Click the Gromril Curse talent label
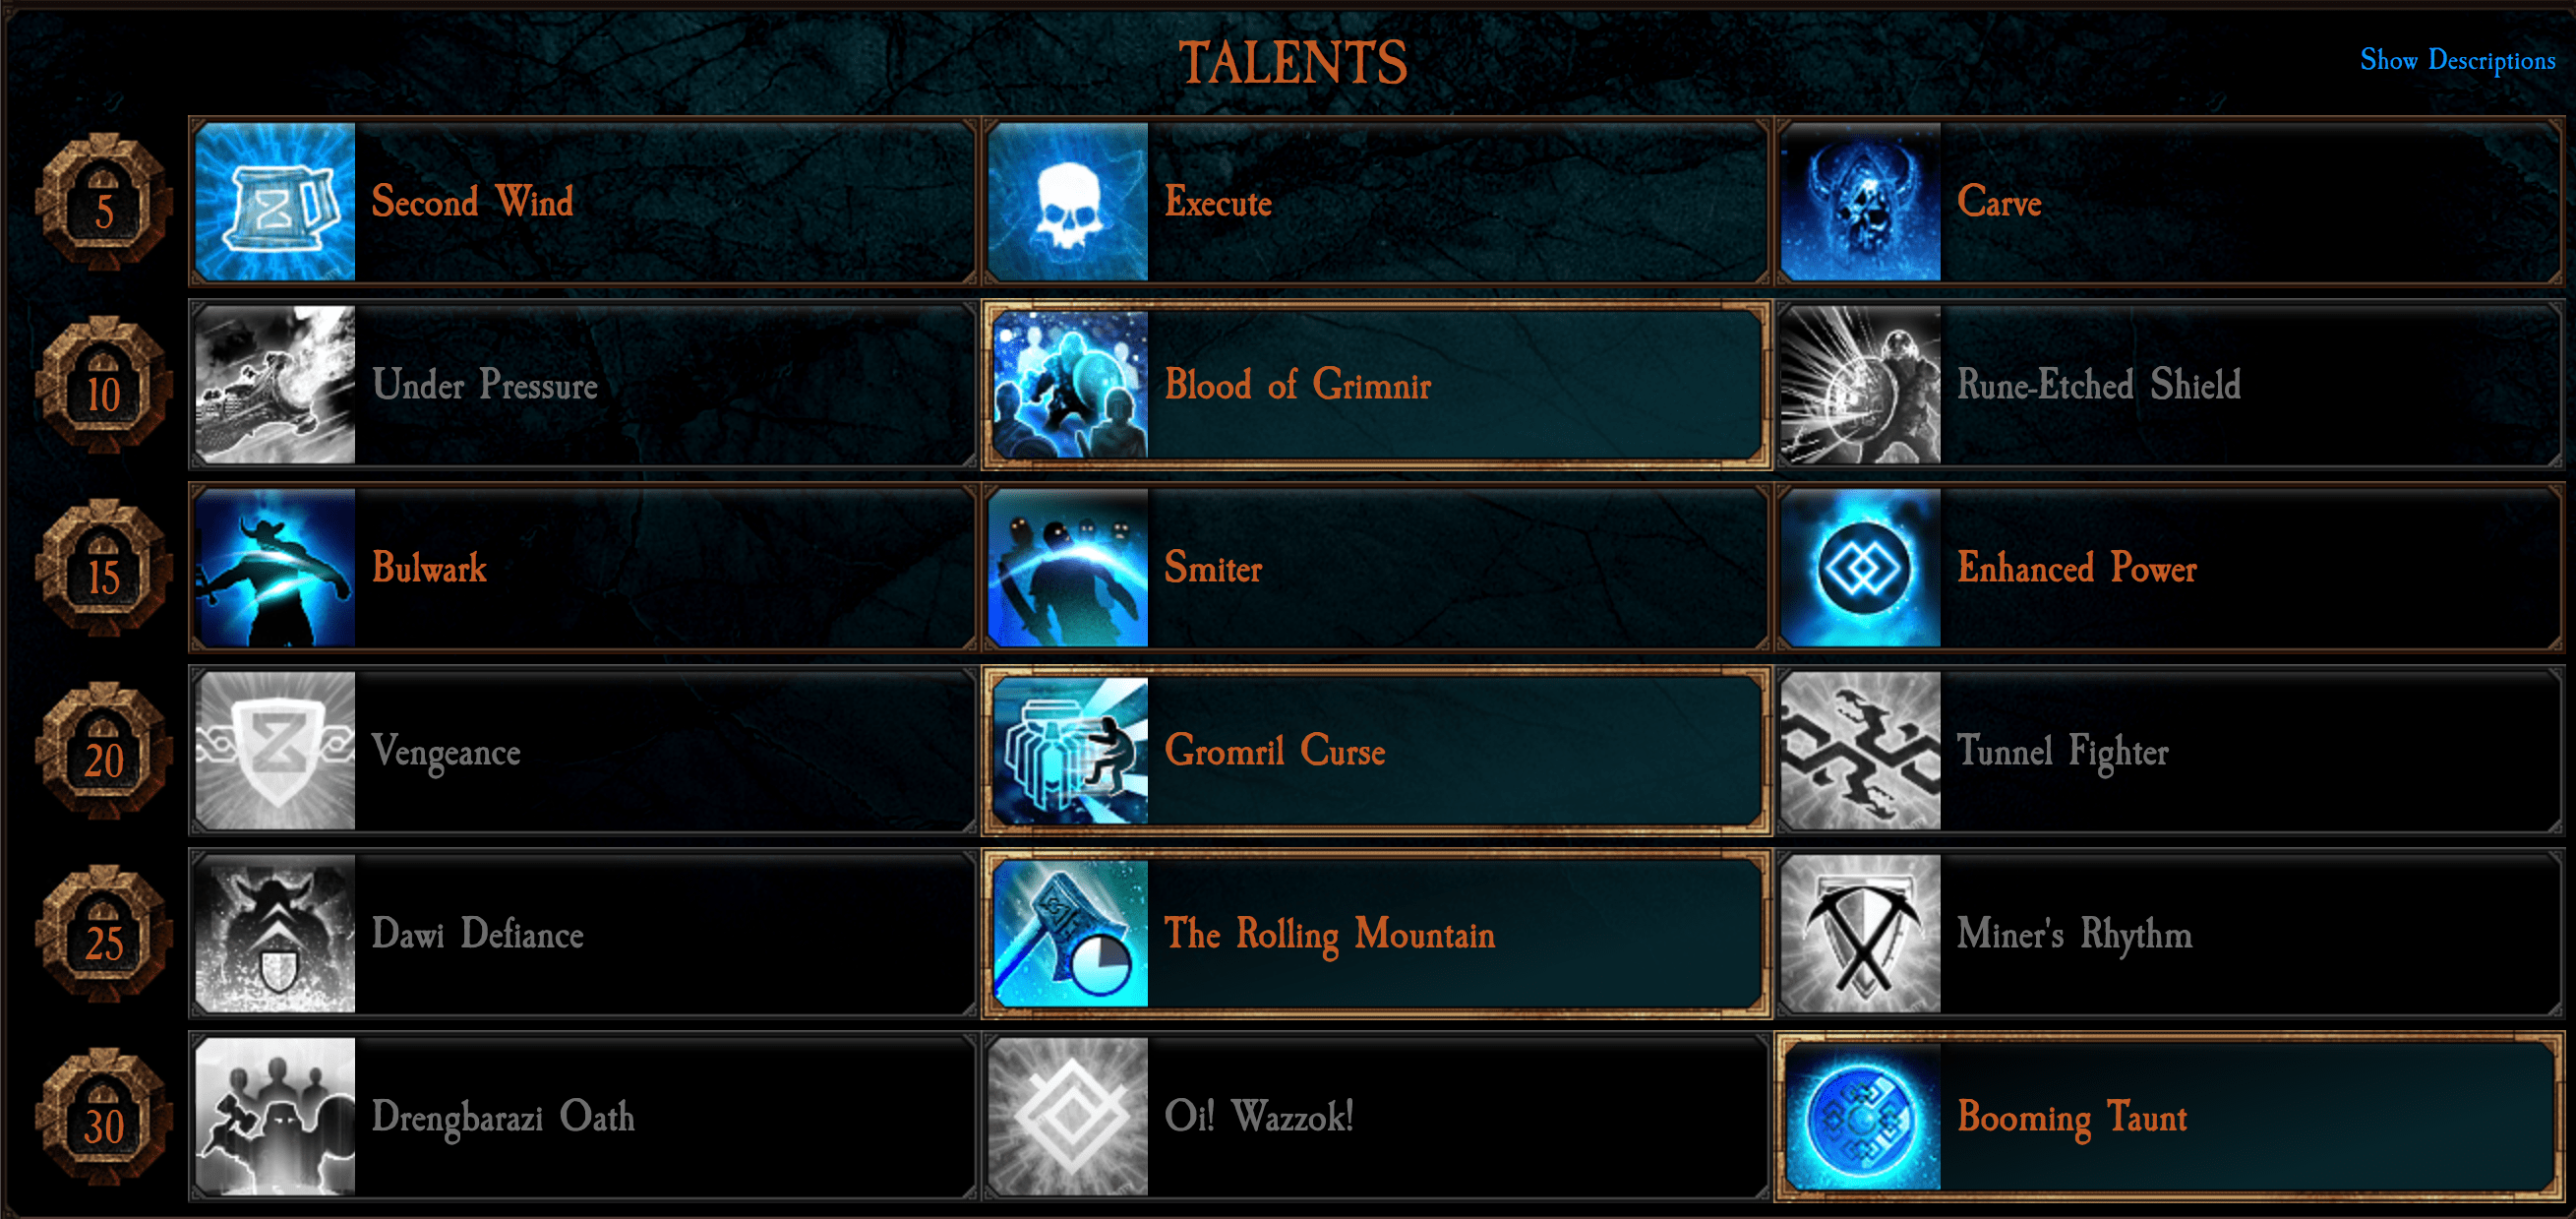 (x=1275, y=751)
